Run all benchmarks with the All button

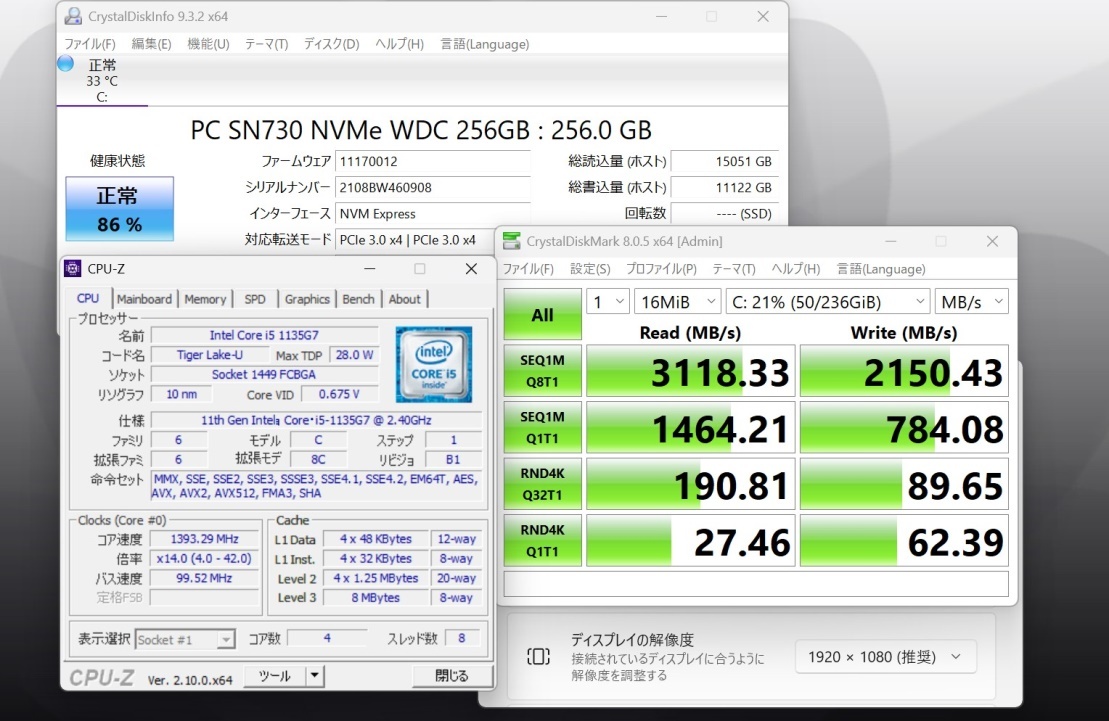point(542,315)
